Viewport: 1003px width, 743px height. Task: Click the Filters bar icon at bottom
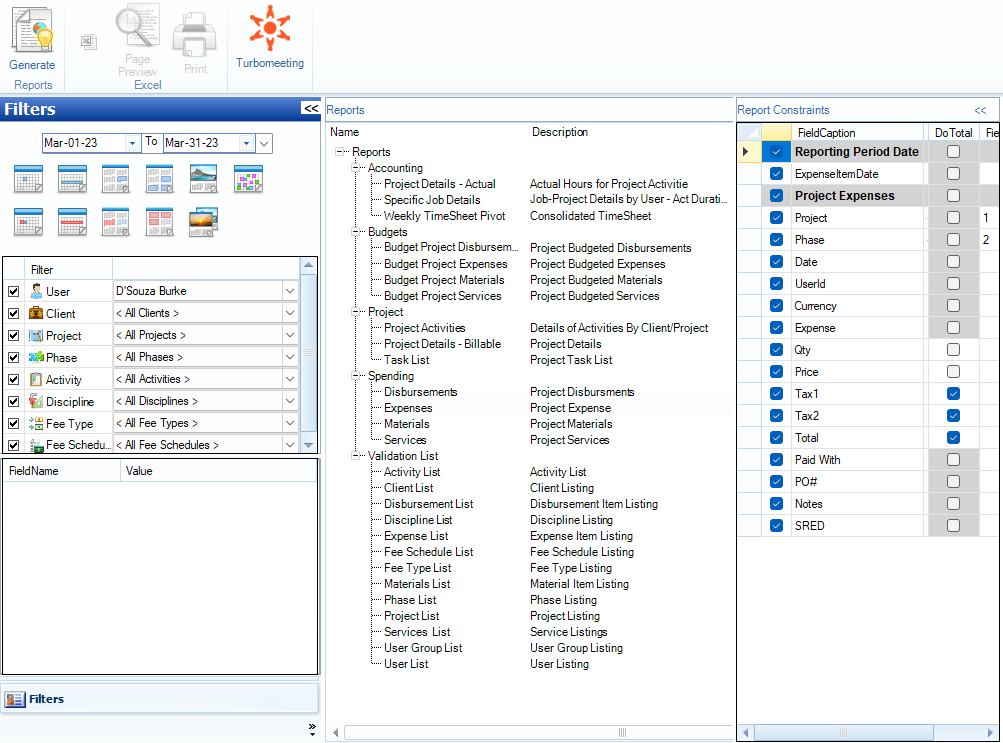pos(15,699)
